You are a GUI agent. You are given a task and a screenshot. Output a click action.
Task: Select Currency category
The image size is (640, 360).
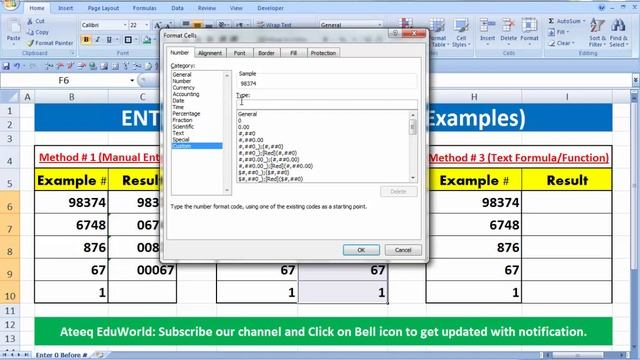(x=184, y=88)
